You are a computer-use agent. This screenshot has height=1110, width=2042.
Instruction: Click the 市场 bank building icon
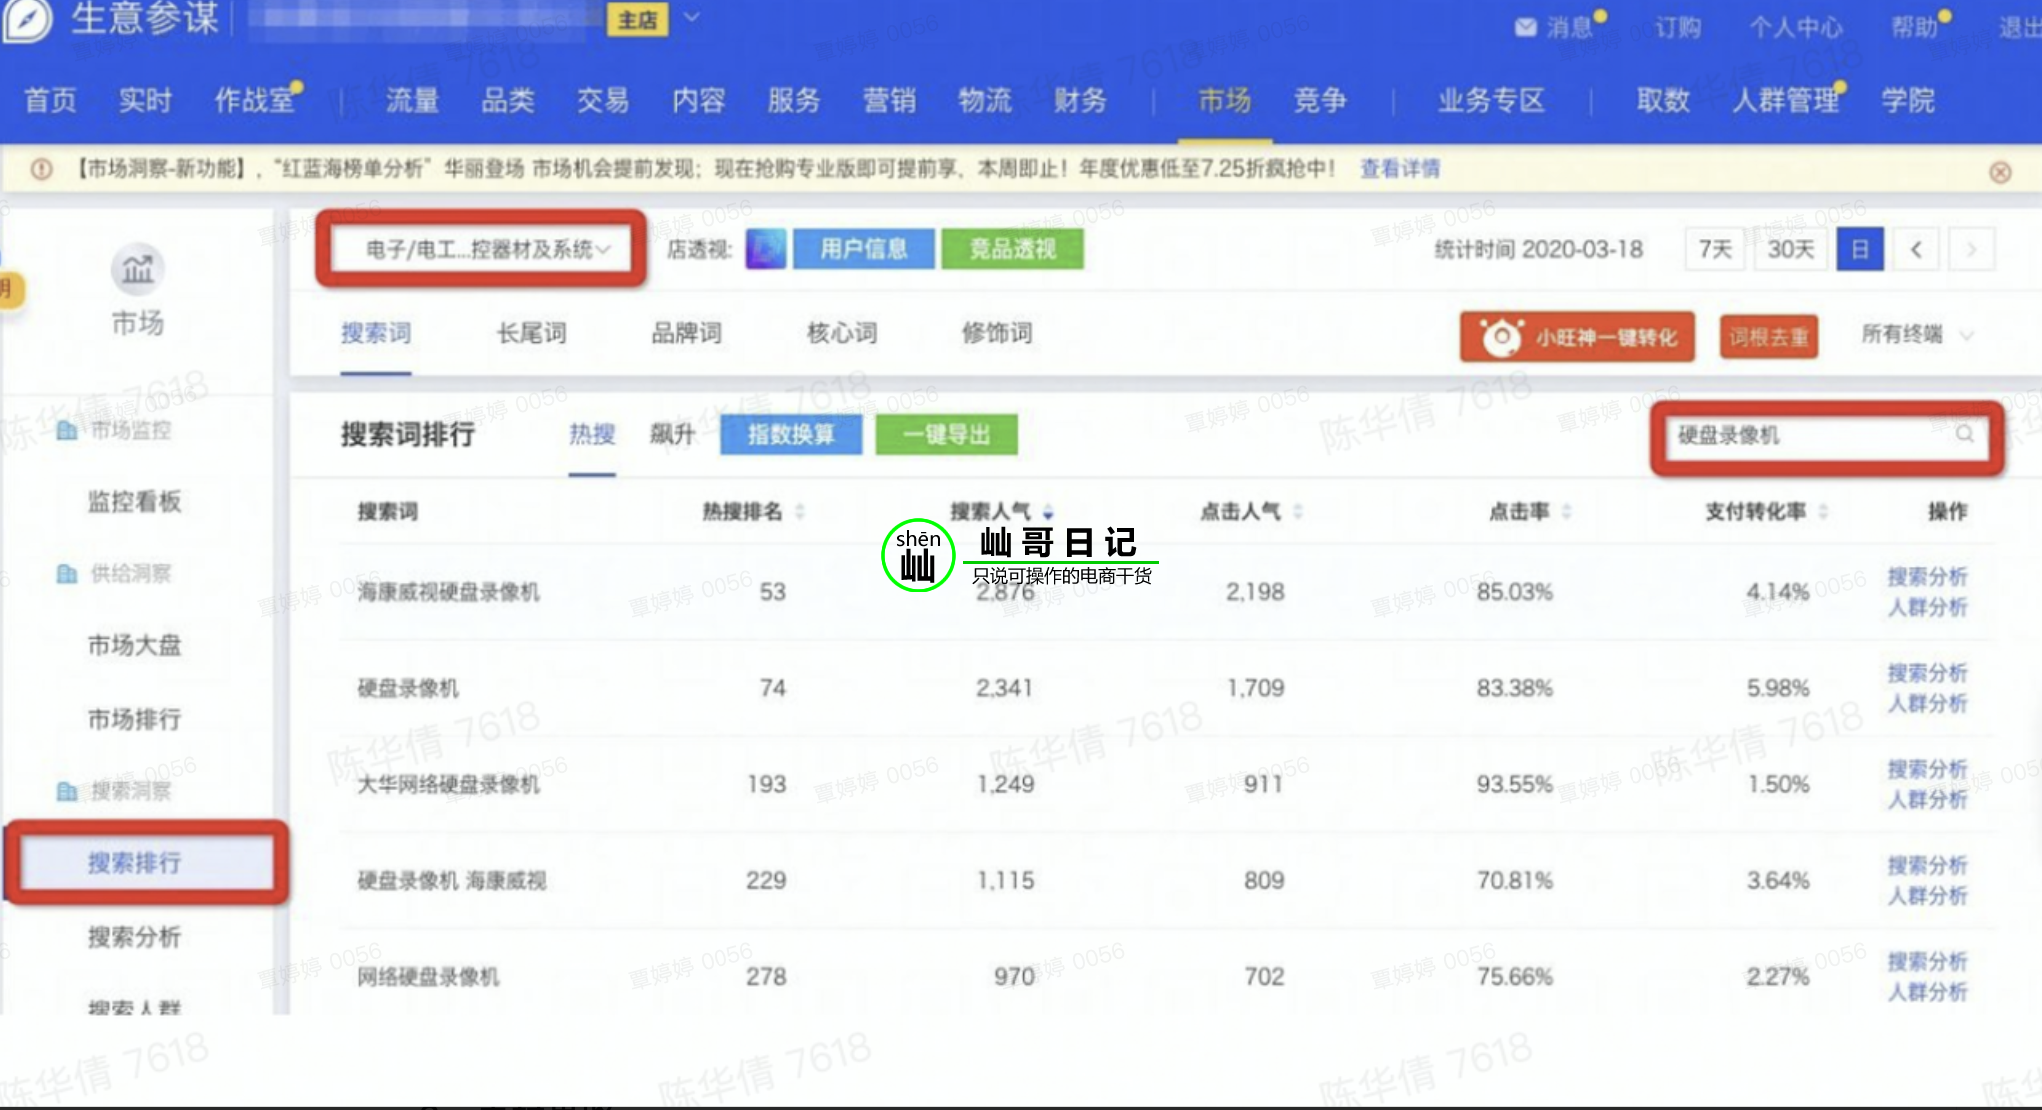[137, 268]
